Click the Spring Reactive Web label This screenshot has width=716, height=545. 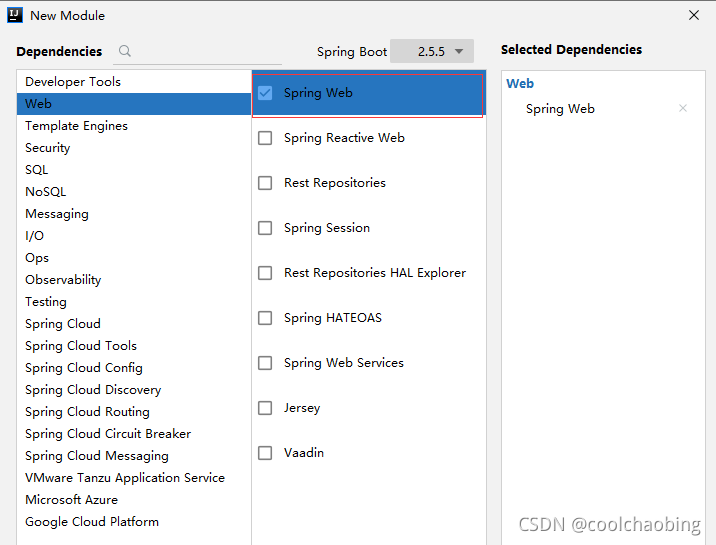tap(344, 138)
